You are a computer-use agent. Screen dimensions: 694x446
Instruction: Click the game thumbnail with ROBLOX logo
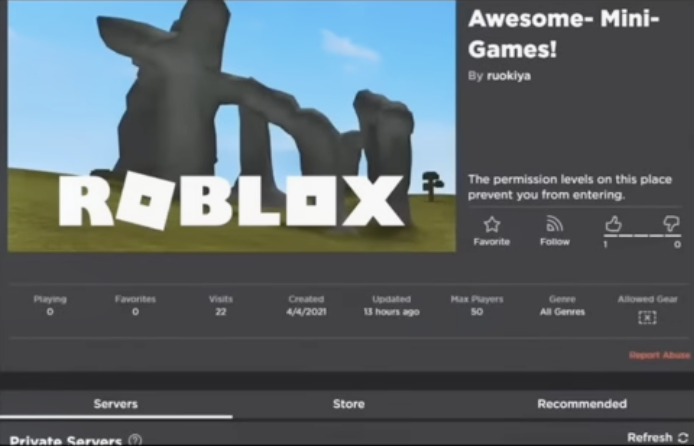pyautogui.click(x=232, y=126)
